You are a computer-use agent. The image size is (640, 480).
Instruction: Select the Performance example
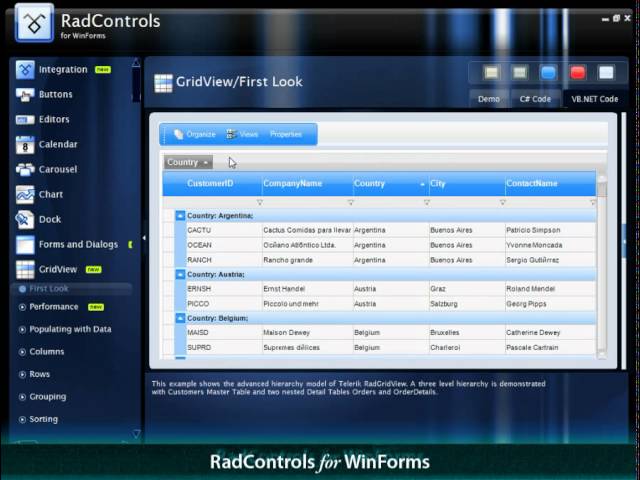tap(53, 307)
